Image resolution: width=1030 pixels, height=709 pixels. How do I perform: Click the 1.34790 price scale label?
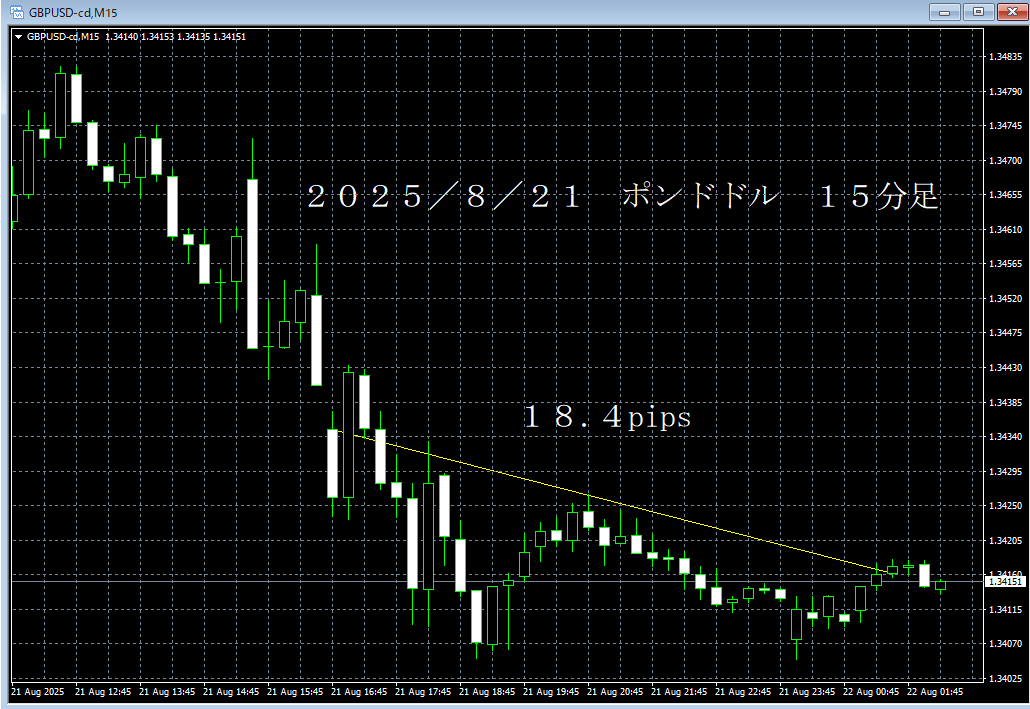pos(1006,91)
